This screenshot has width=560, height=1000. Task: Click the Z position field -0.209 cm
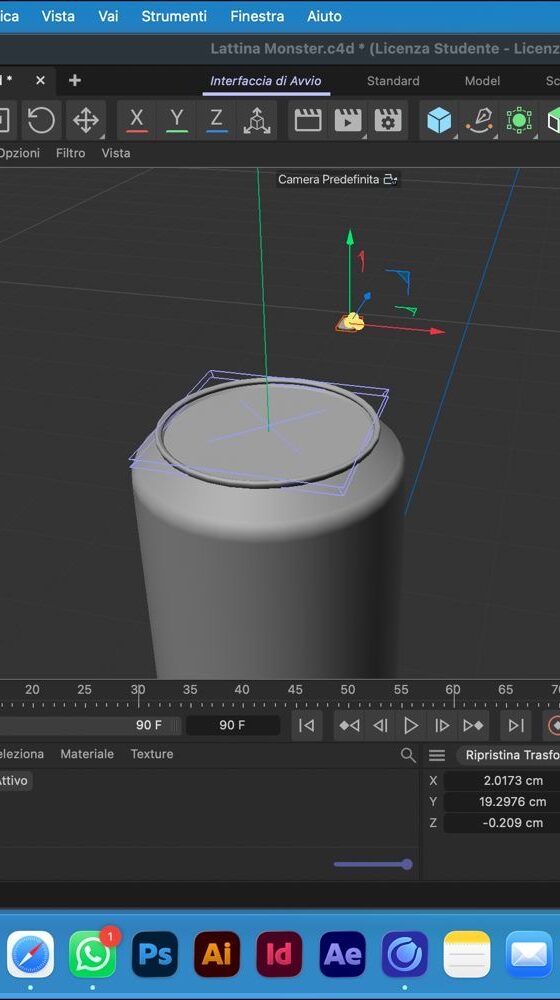tap(502, 823)
